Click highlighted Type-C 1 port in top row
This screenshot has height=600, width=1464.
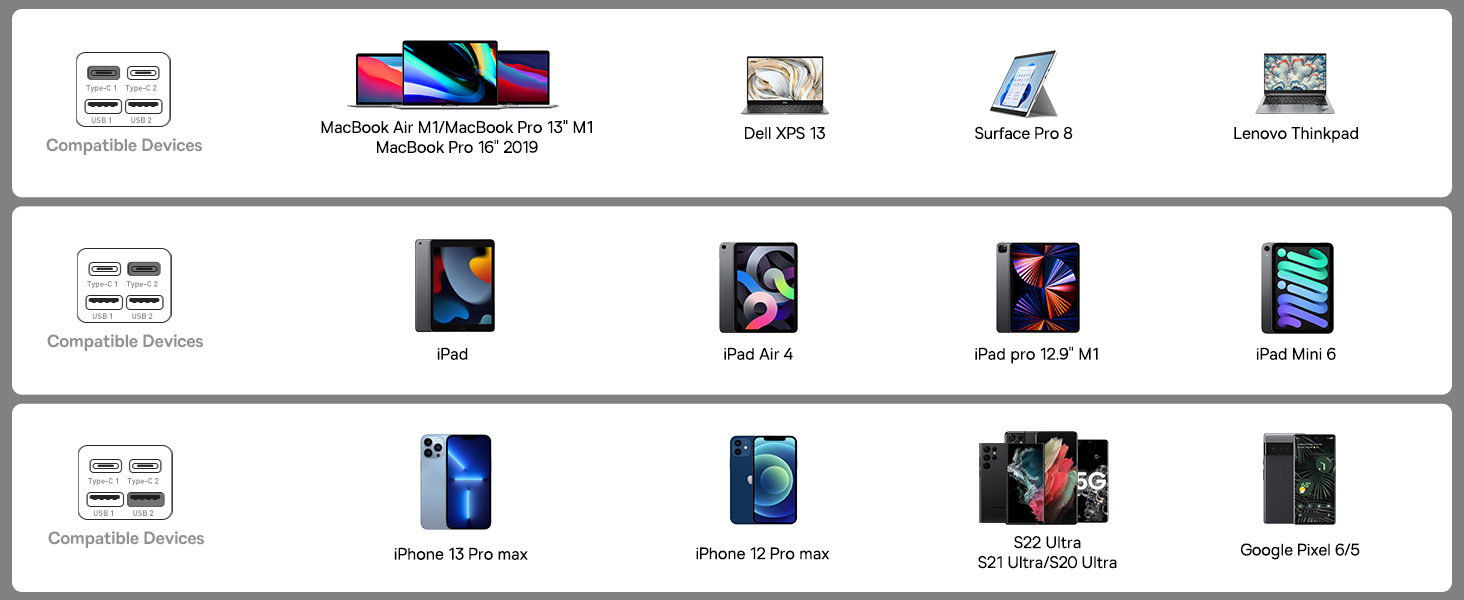(x=103, y=73)
